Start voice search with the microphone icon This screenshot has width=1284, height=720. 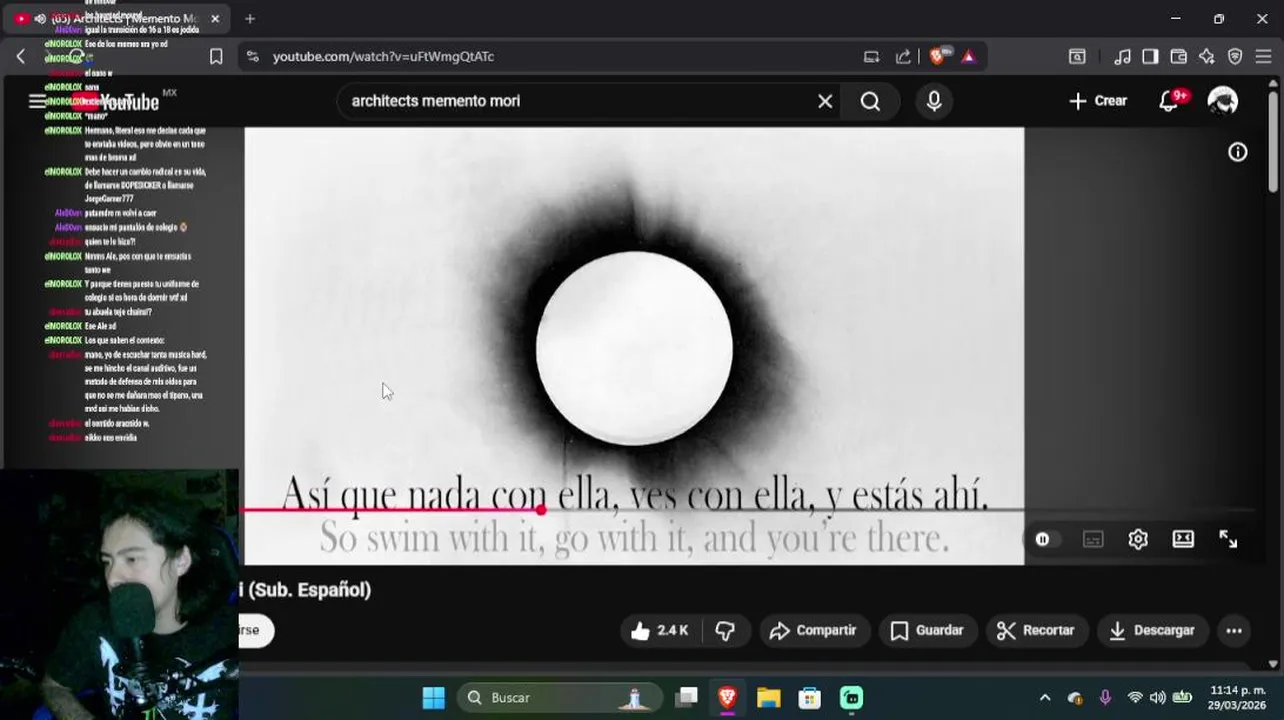934,101
